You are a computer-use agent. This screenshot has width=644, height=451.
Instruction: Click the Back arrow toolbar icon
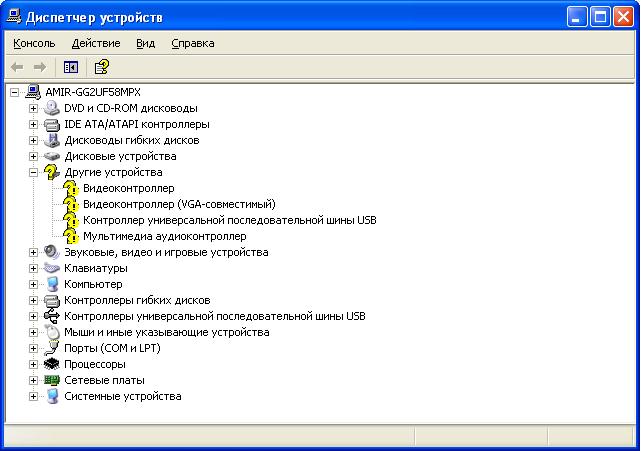tap(17, 67)
